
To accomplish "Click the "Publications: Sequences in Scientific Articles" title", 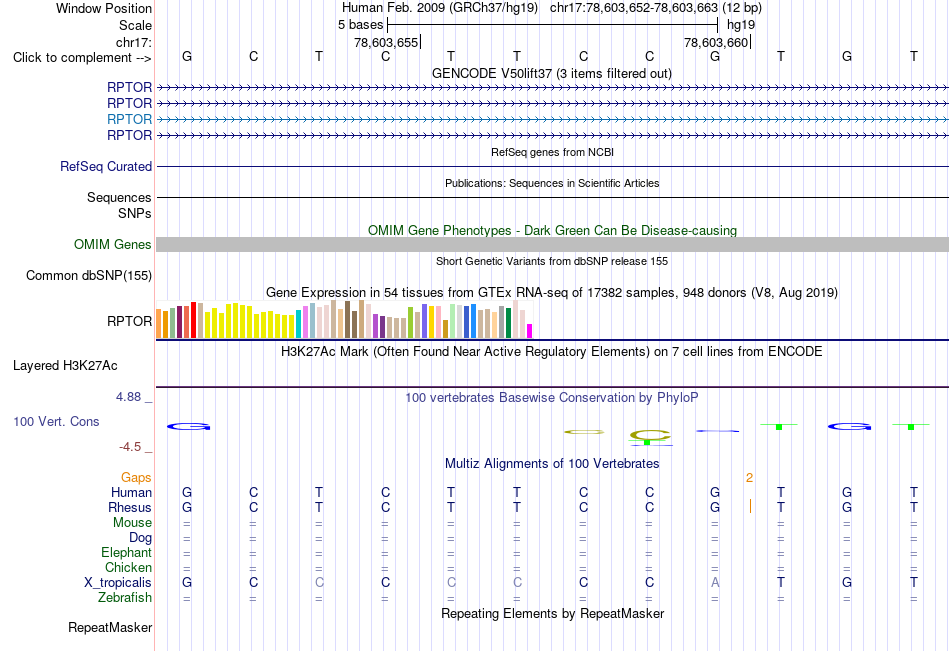I will click(x=552, y=183).
